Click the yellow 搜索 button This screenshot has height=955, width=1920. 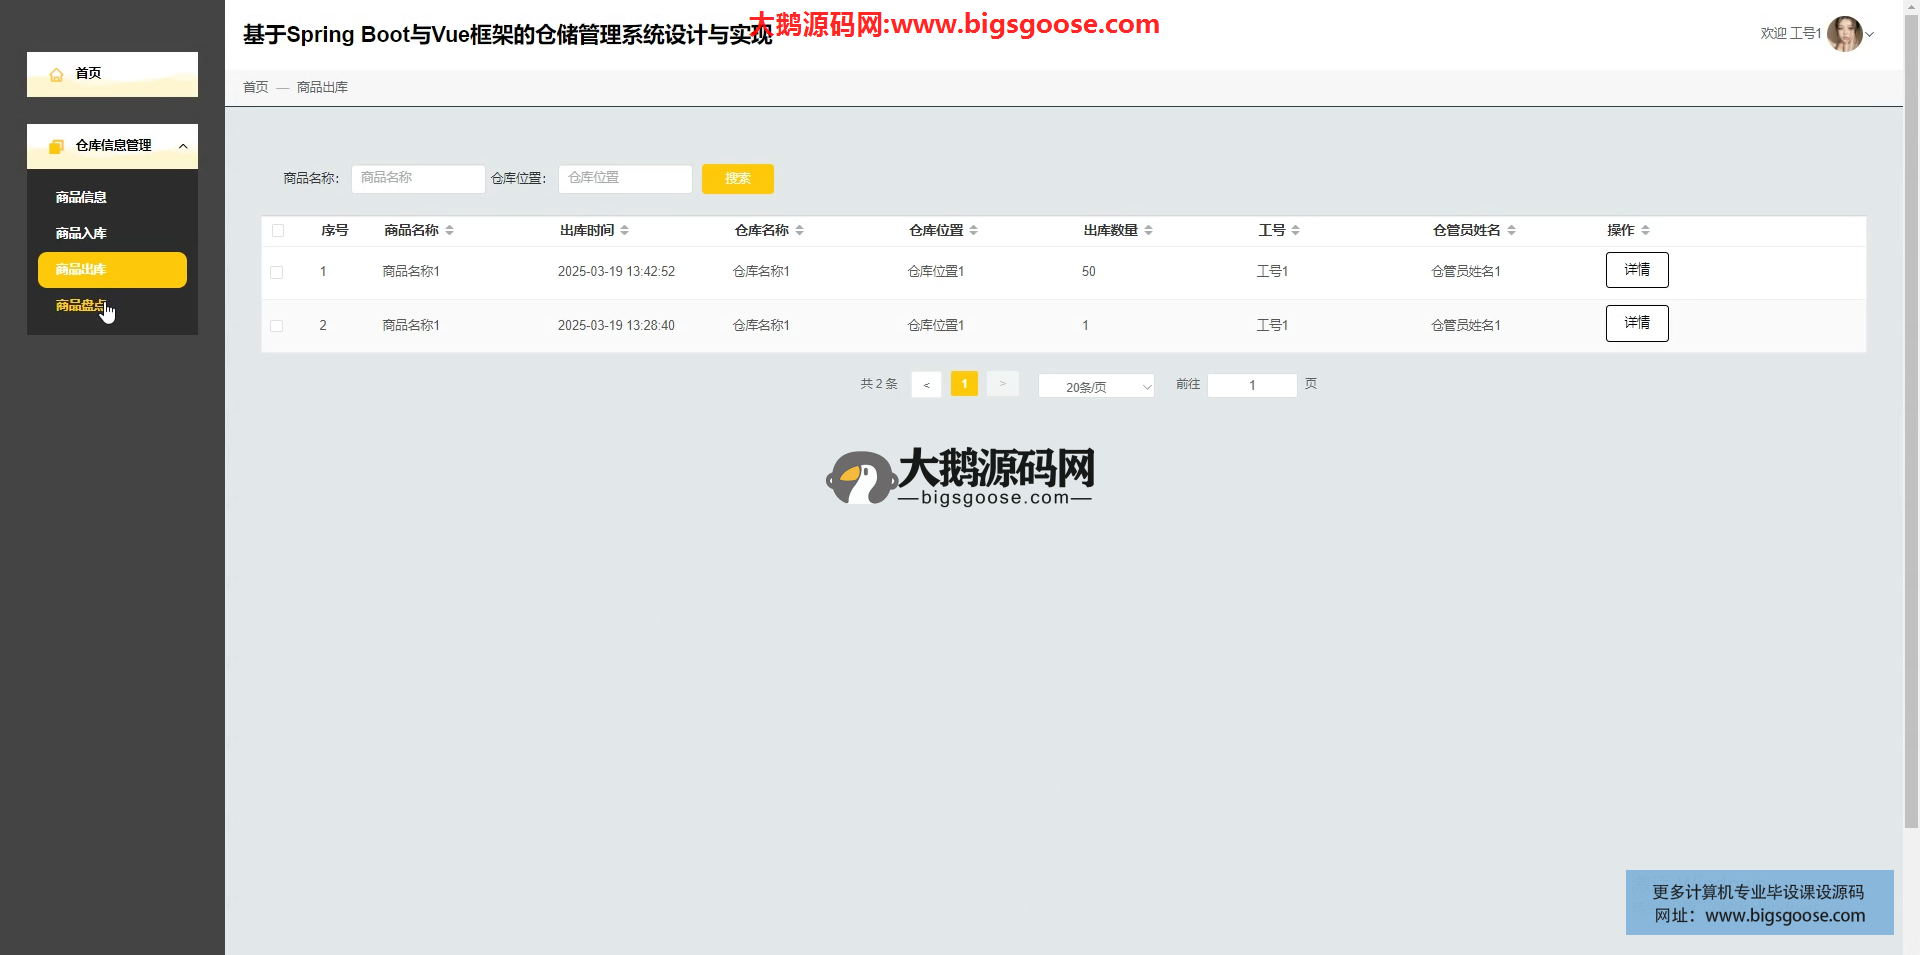pyautogui.click(x=737, y=179)
